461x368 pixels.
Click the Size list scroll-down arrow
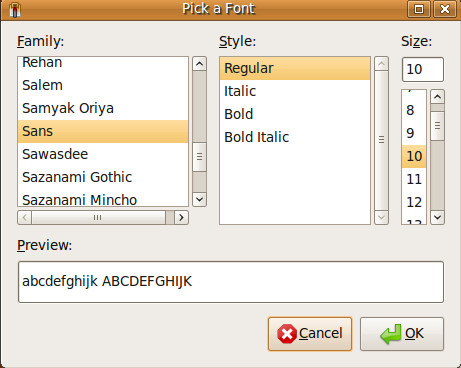point(437,218)
